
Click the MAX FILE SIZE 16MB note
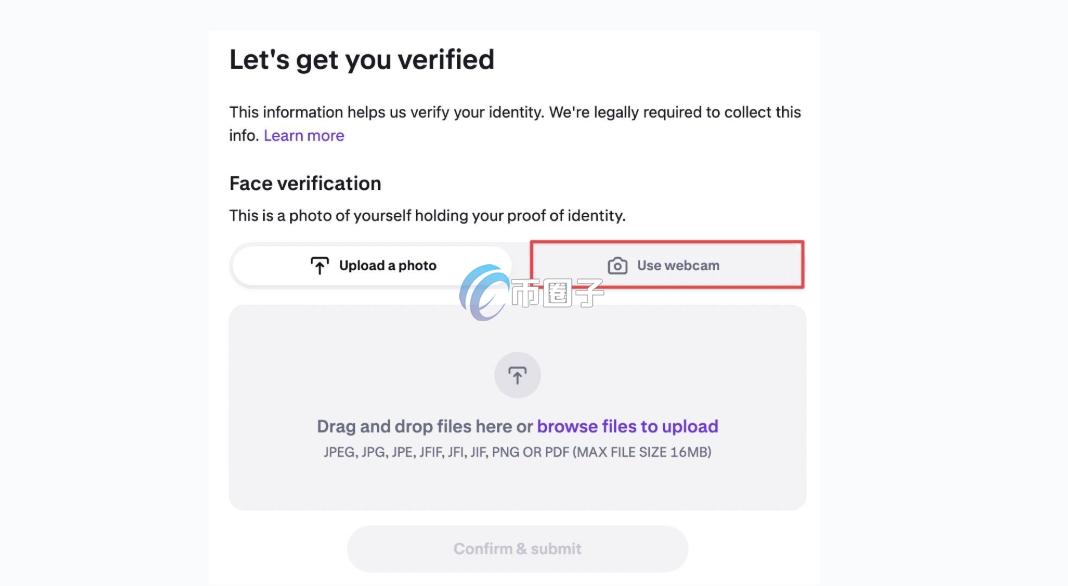[x=641, y=452]
